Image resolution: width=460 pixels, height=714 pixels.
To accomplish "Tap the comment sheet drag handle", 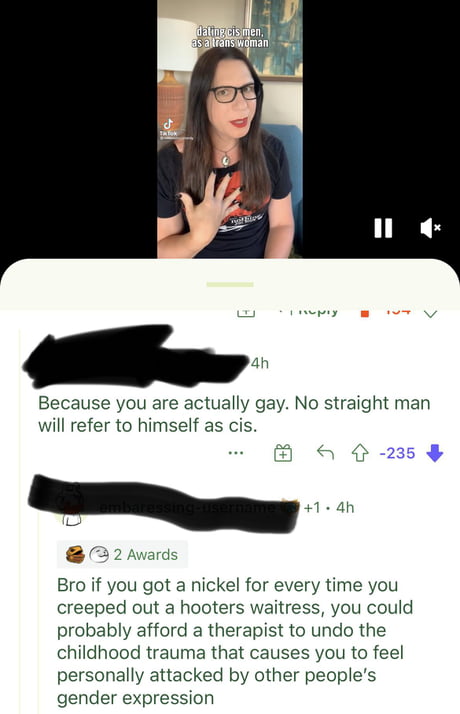I will [x=230, y=285].
